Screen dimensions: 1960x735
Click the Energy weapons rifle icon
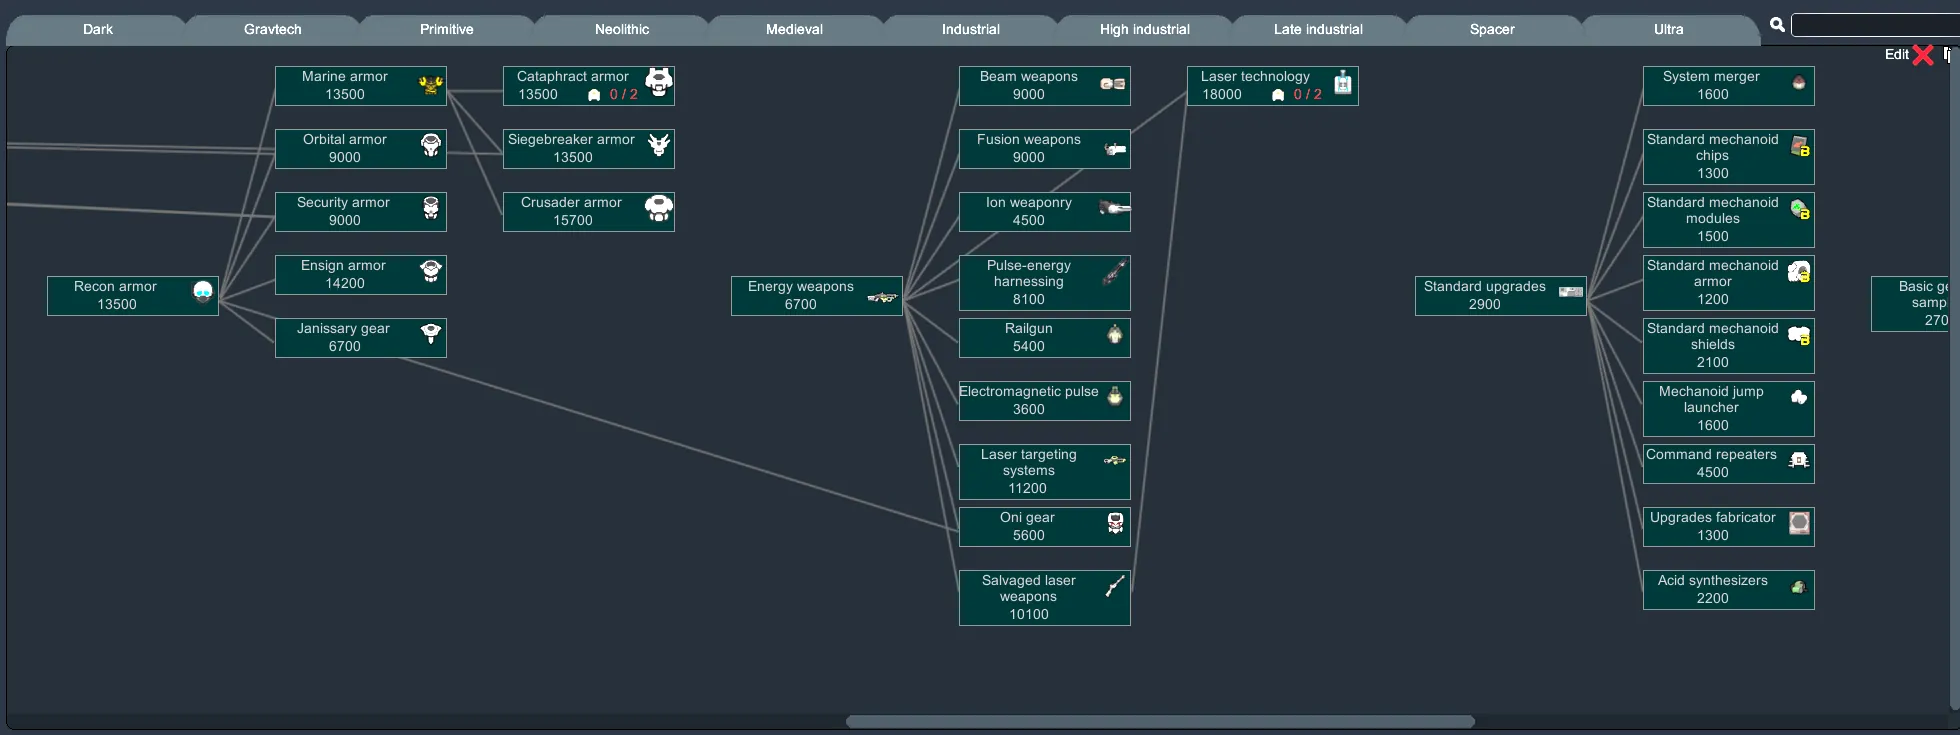881,297
